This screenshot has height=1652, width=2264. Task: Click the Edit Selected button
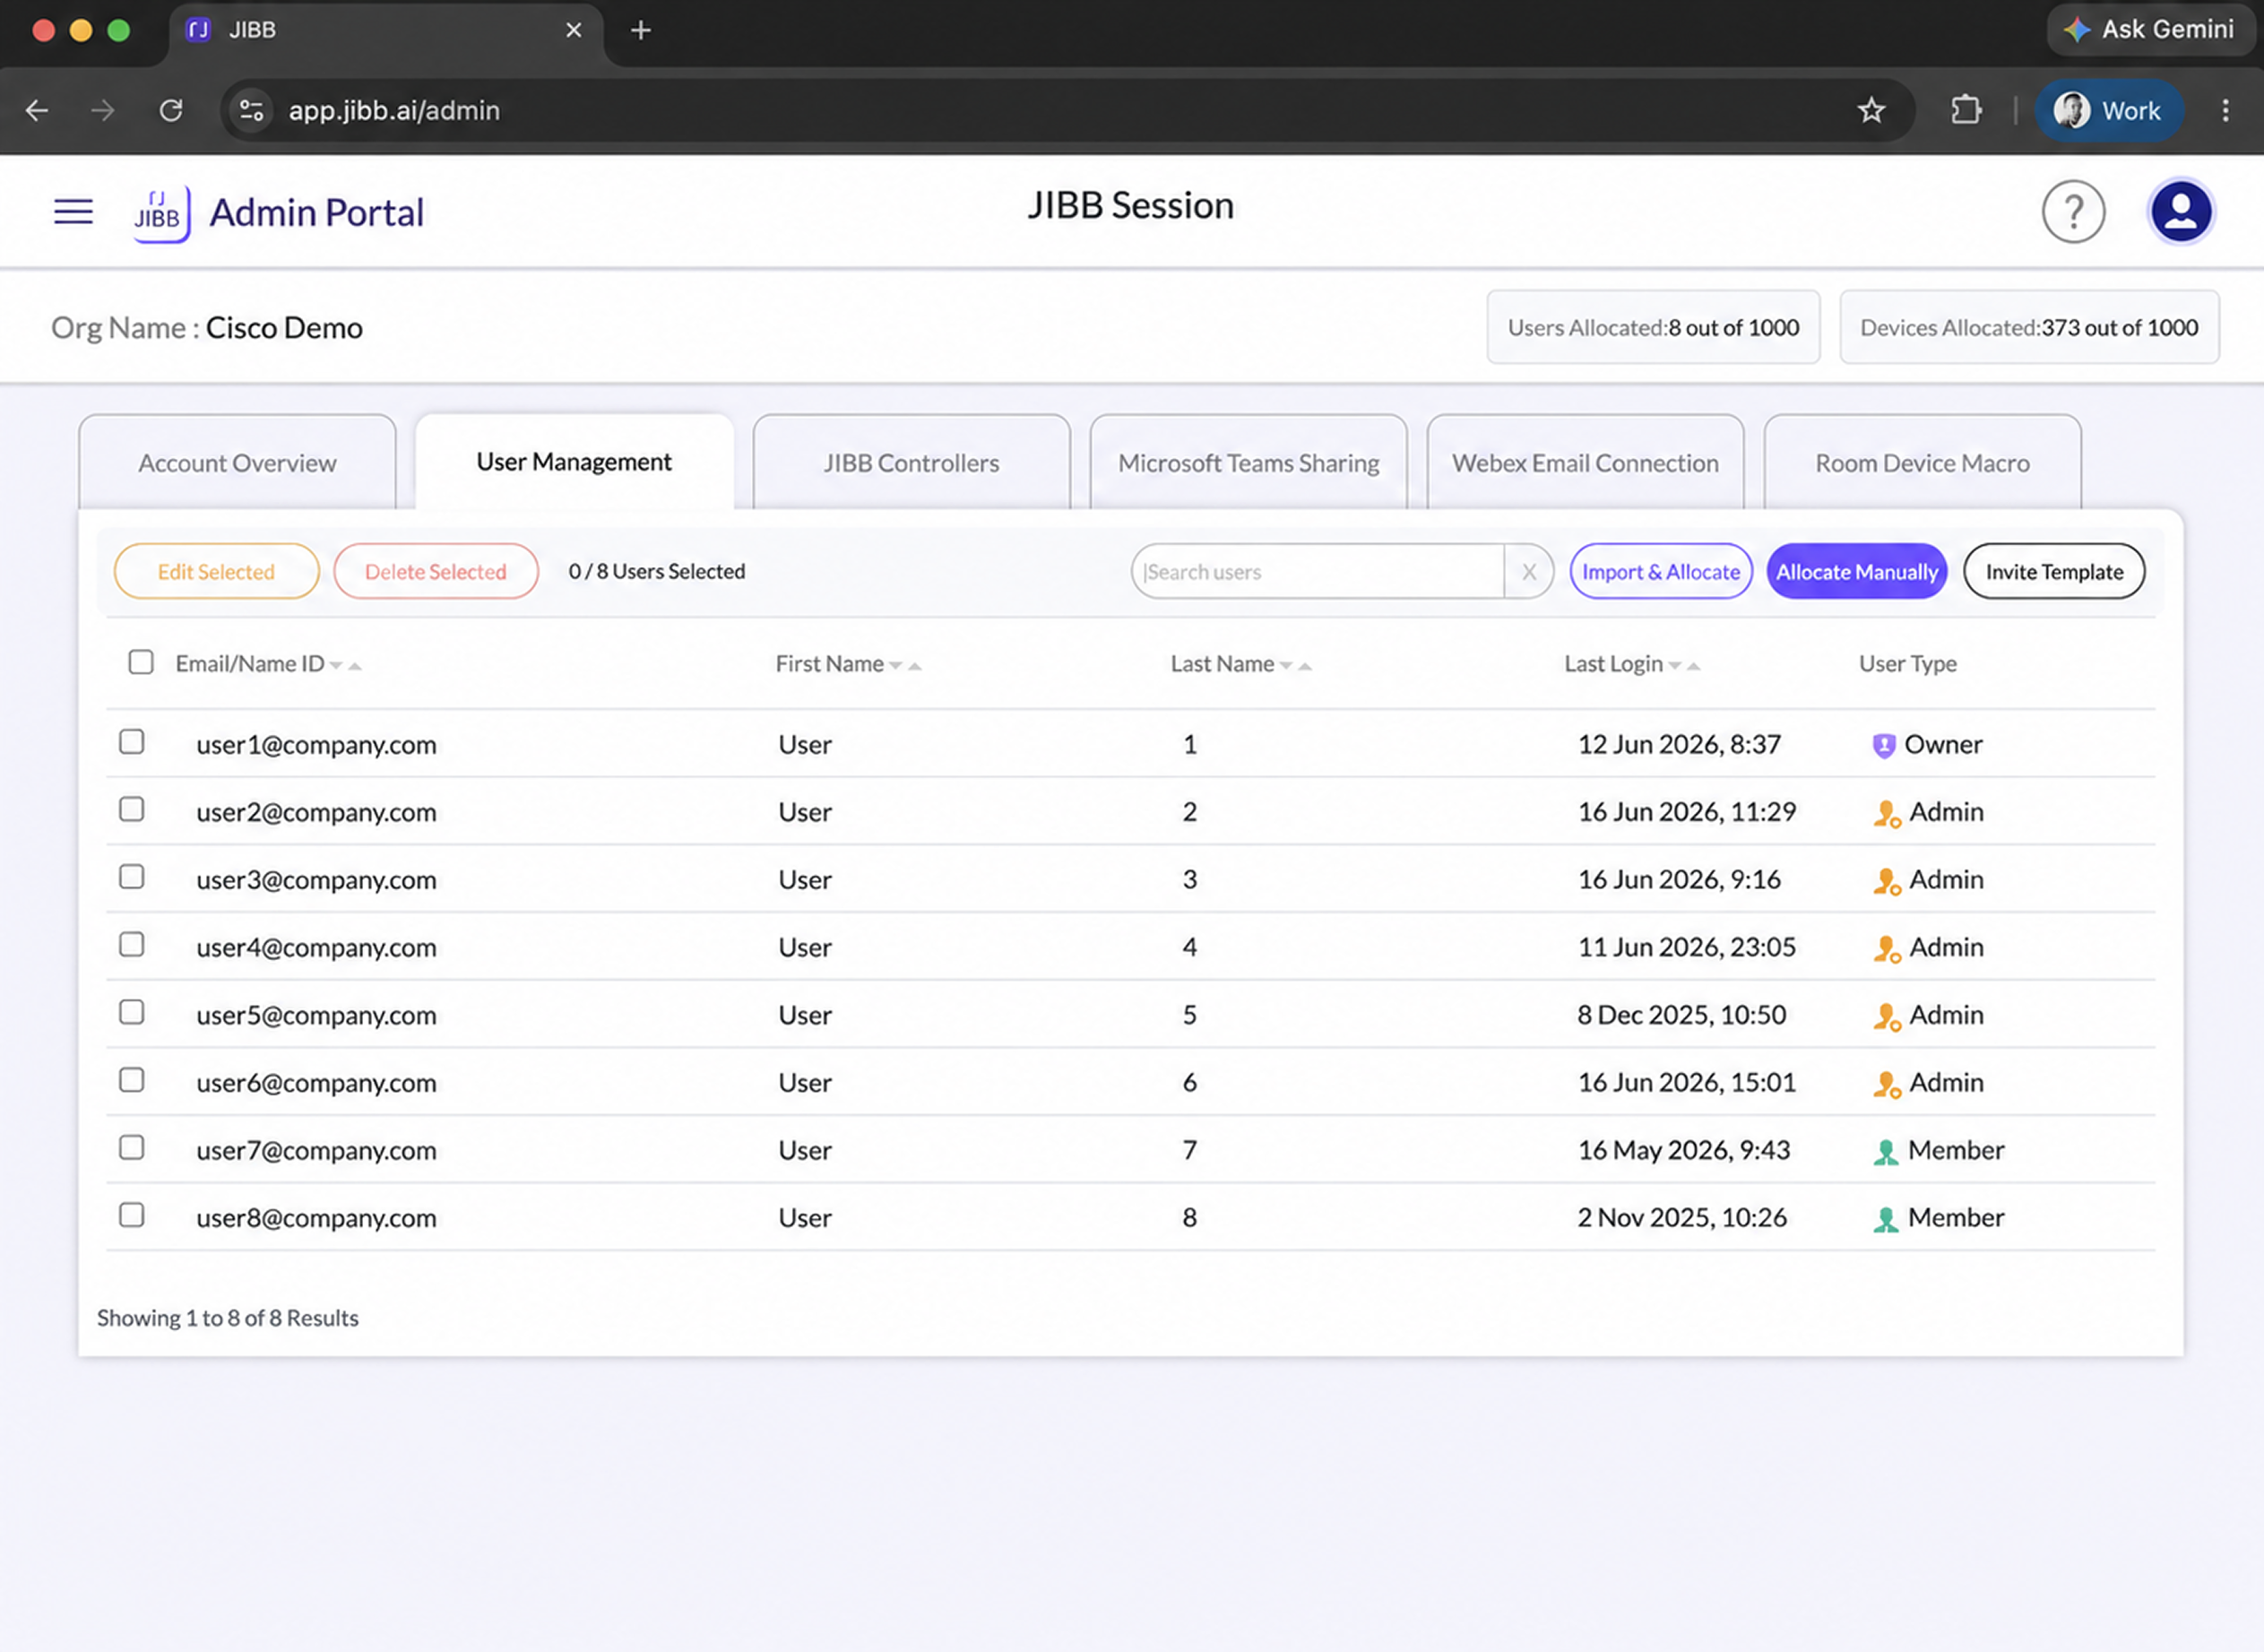216,572
